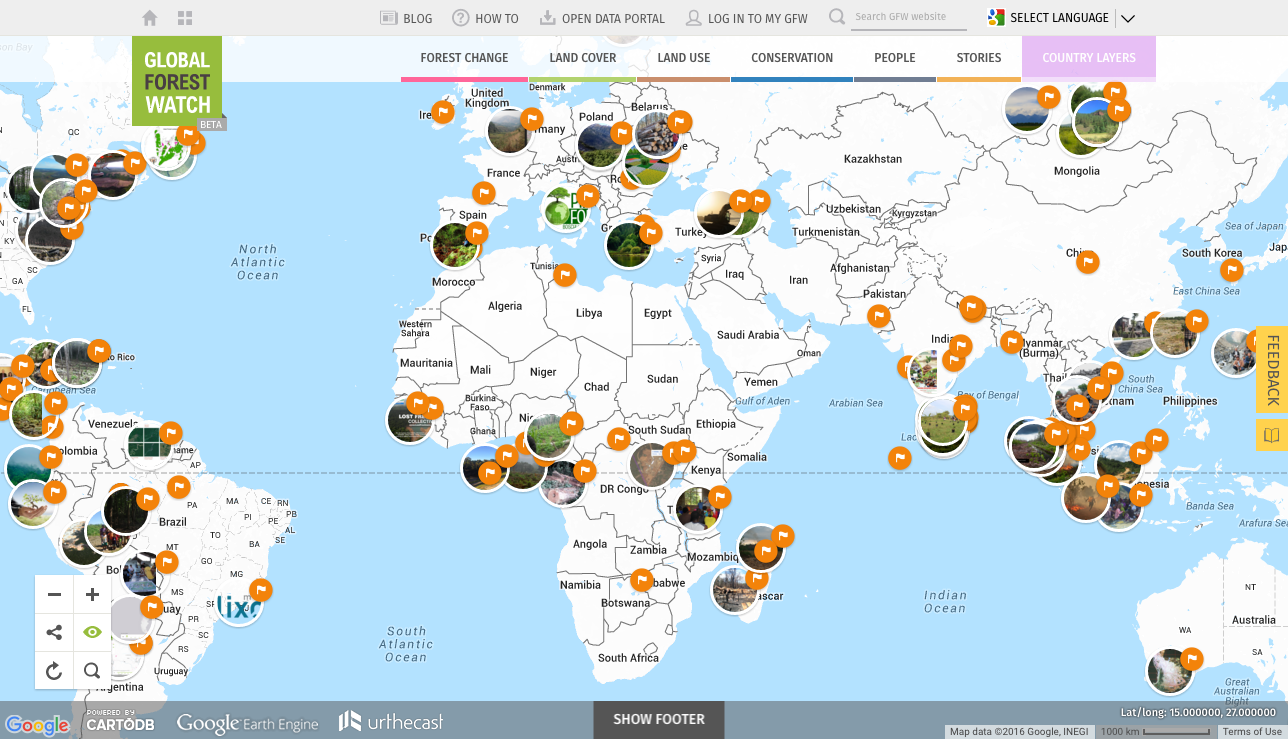Open the story thumbnail over Sri Lanka

942,421
